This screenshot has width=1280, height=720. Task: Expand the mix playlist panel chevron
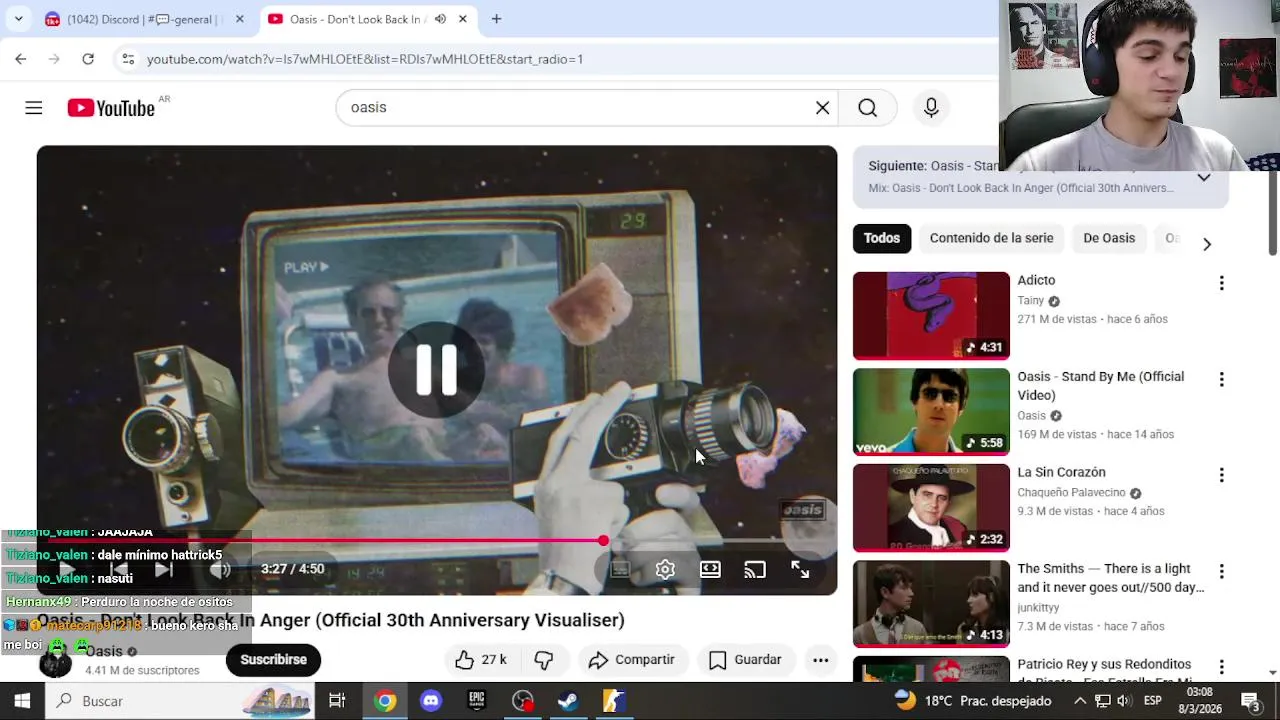(1204, 177)
